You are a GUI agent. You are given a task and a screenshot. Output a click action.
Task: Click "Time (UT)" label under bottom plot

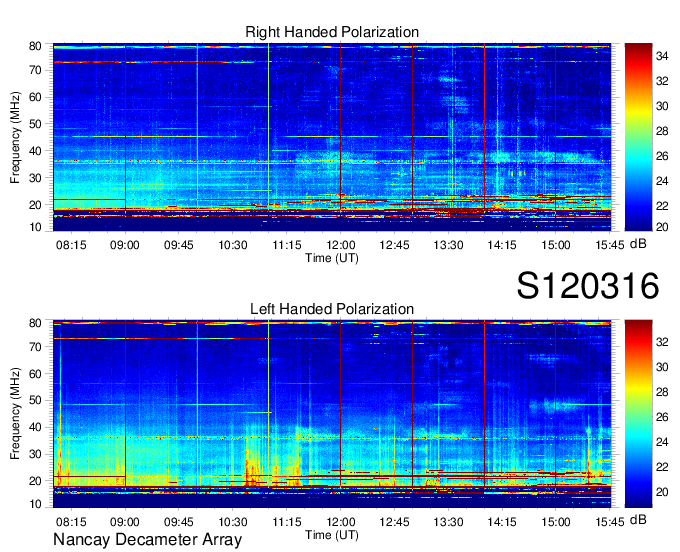click(x=332, y=535)
